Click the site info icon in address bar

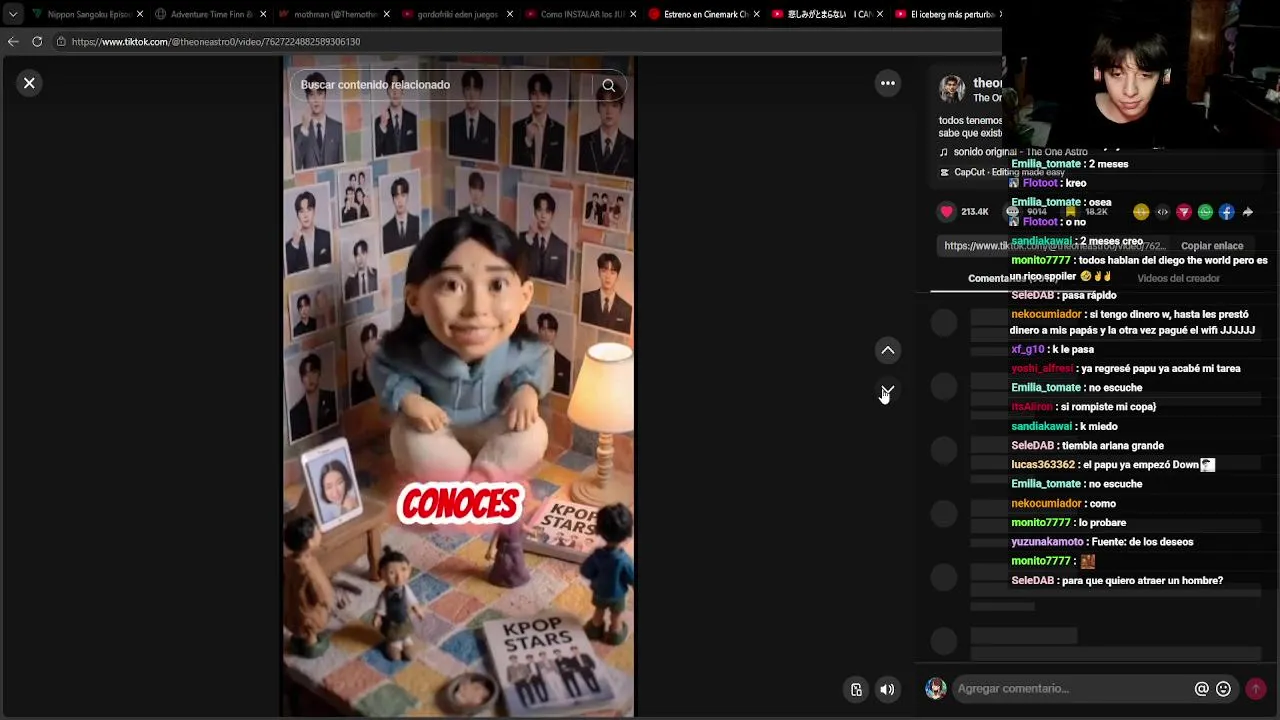pyautogui.click(x=61, y=41)
